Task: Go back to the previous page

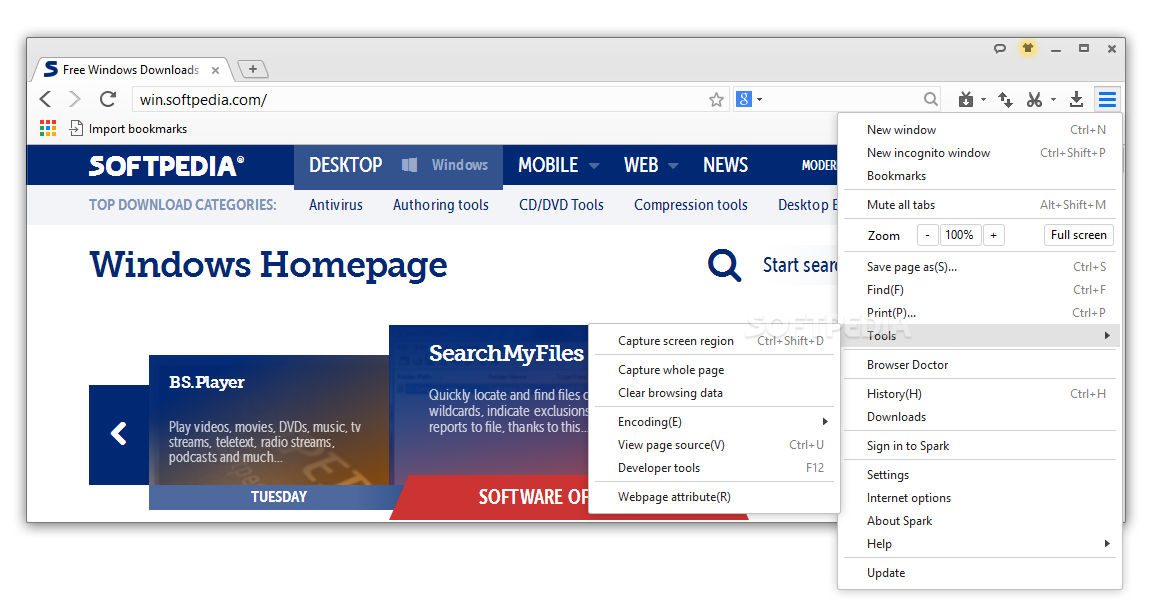Action: coord(46,99)
